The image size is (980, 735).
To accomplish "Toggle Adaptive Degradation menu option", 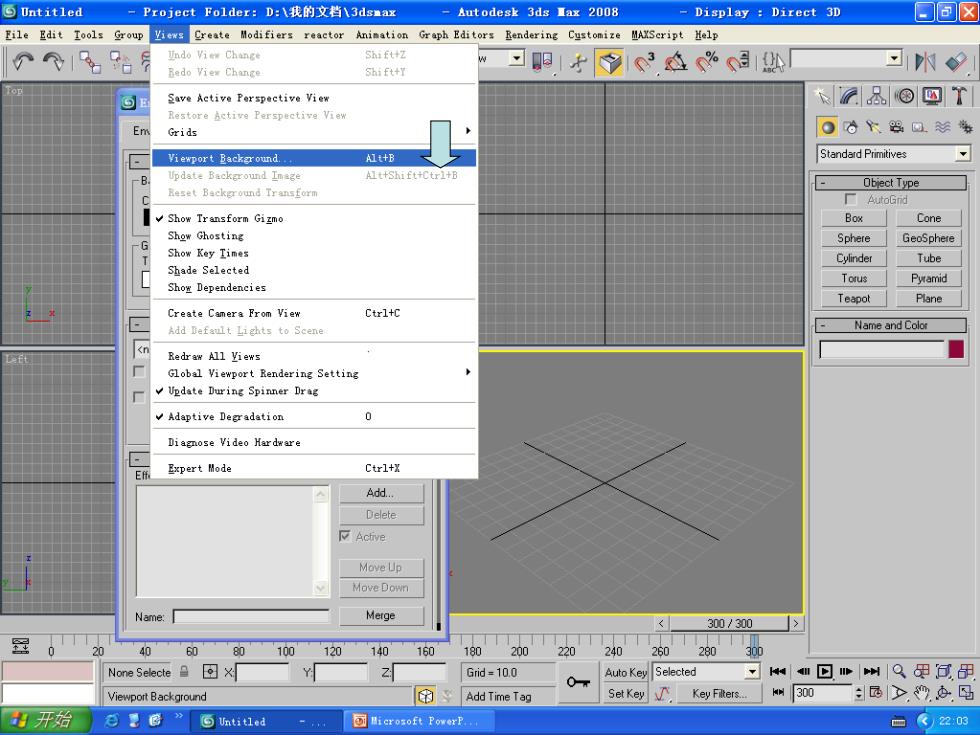I will [314, 416].
